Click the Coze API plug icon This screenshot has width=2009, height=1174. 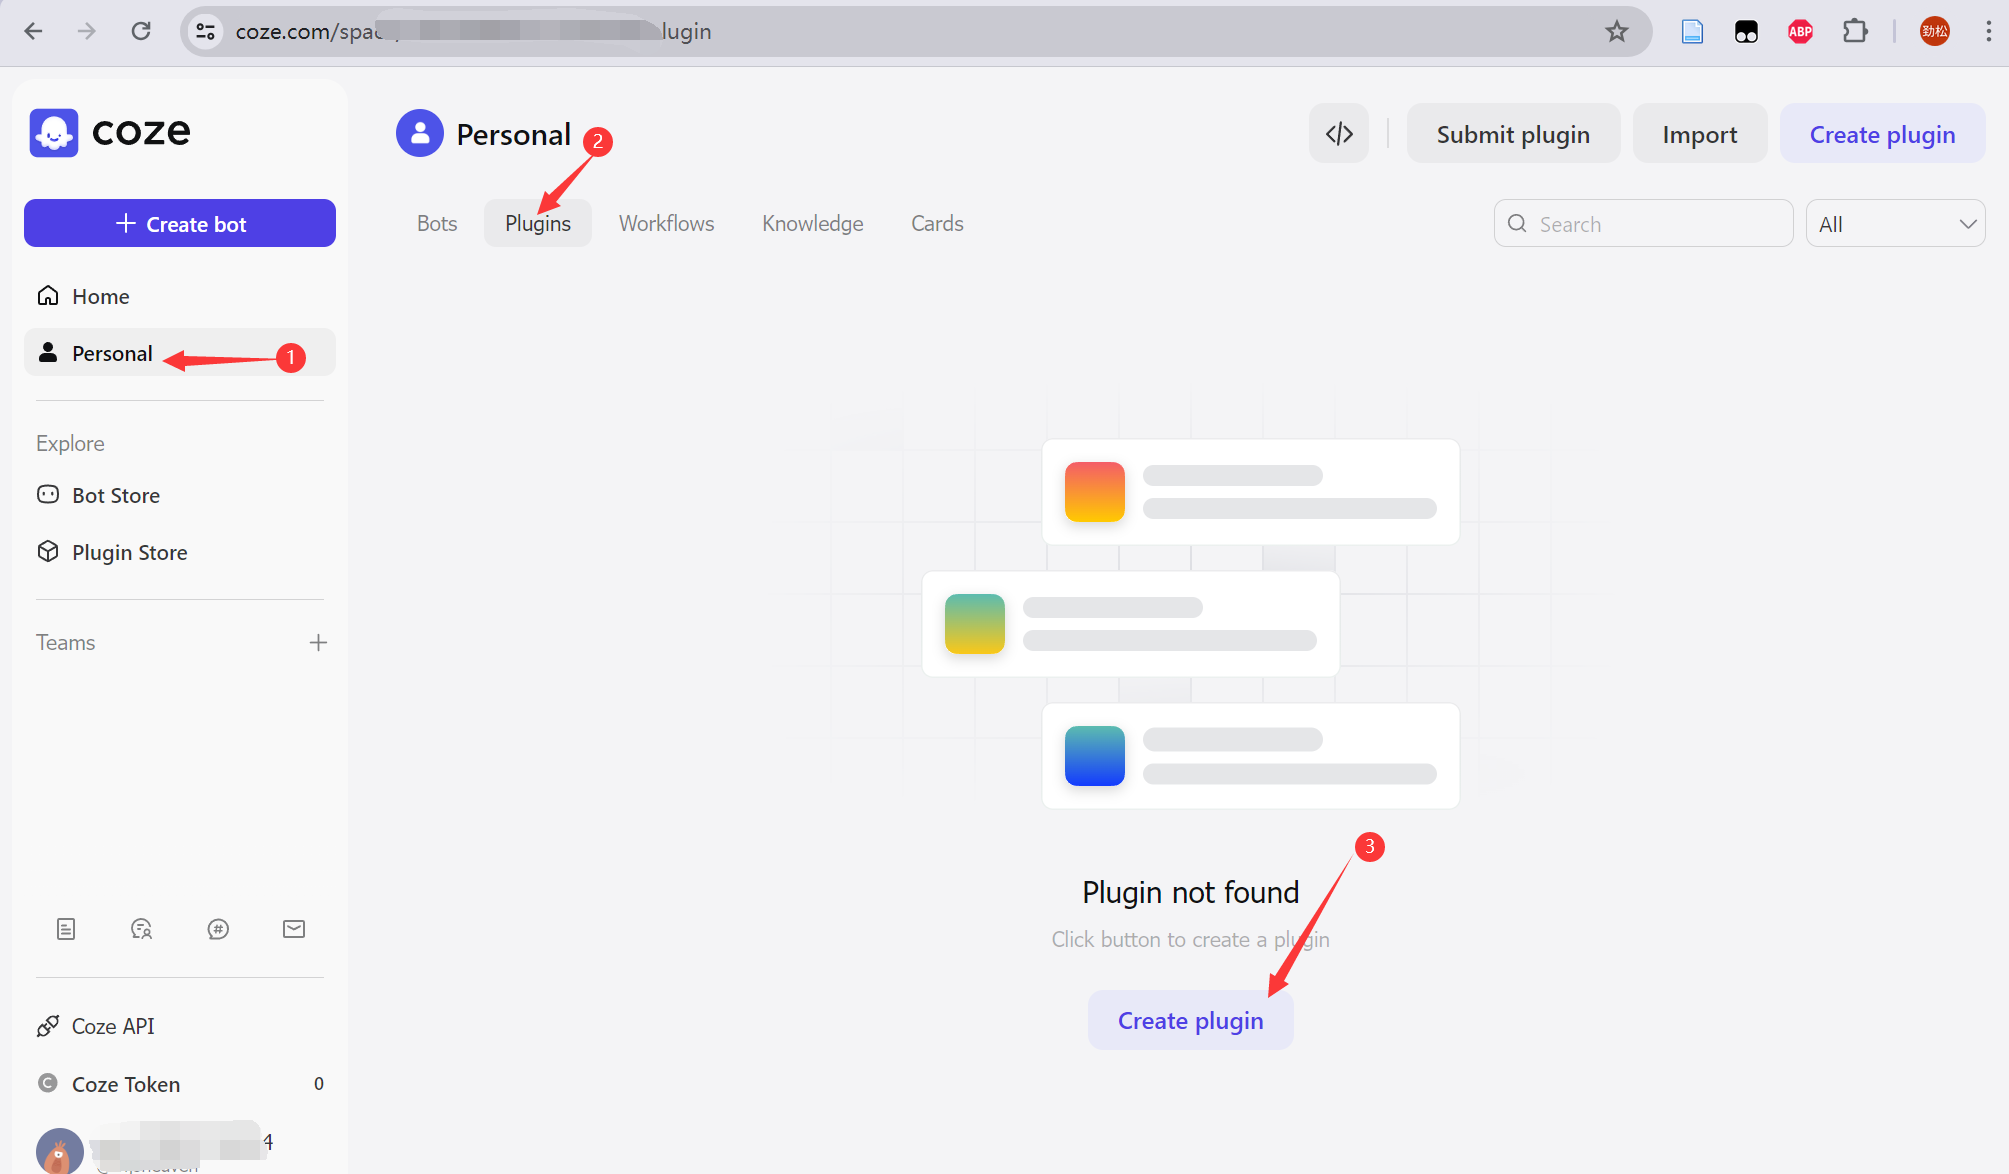[x=48, y=1026]
